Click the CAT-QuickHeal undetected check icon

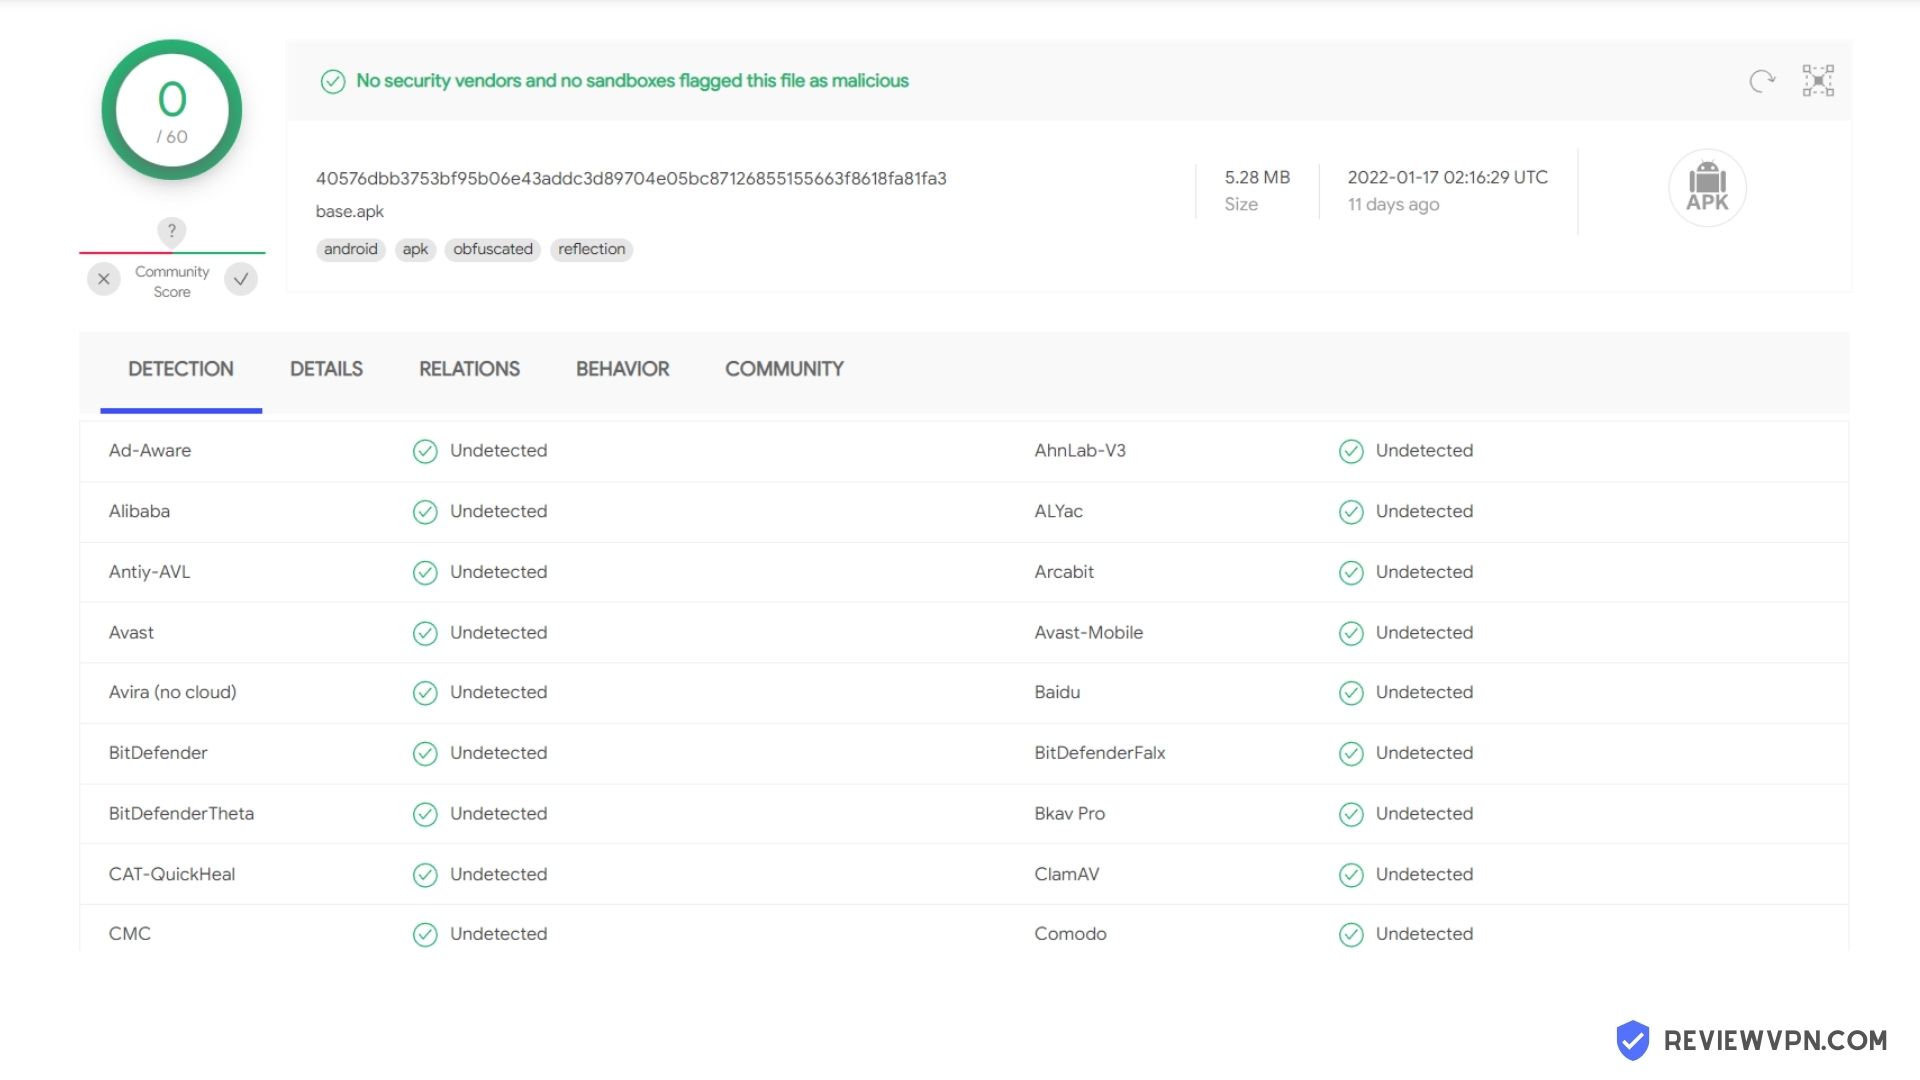tap(425, 875)
